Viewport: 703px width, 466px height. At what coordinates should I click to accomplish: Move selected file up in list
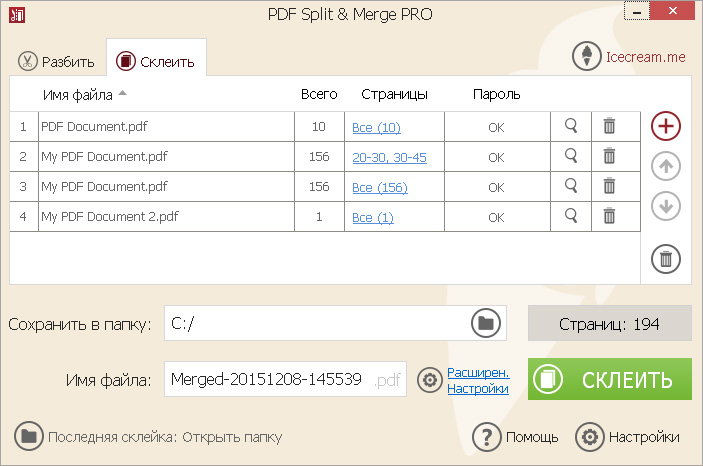[x=666, y=166]
